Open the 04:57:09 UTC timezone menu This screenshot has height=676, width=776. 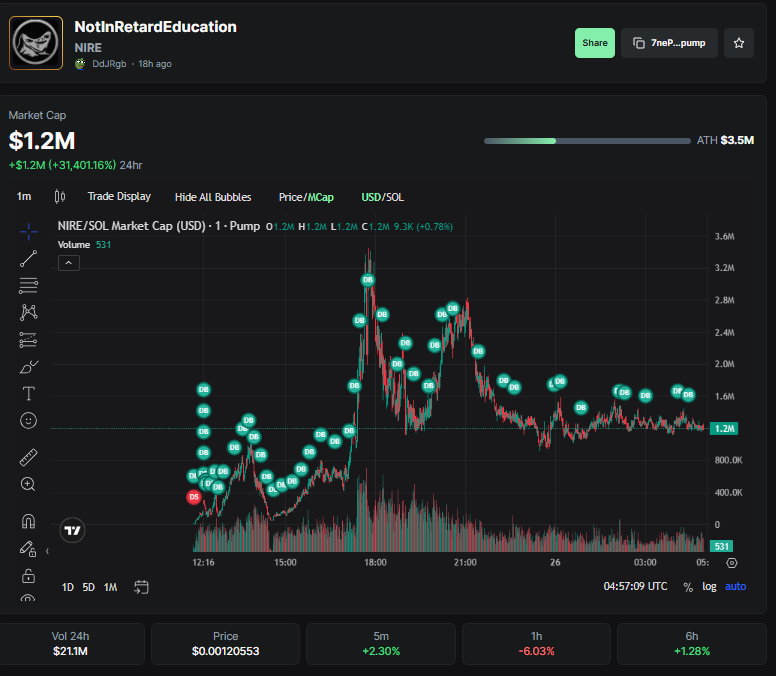pyautogui.click(x=635, y=586)
